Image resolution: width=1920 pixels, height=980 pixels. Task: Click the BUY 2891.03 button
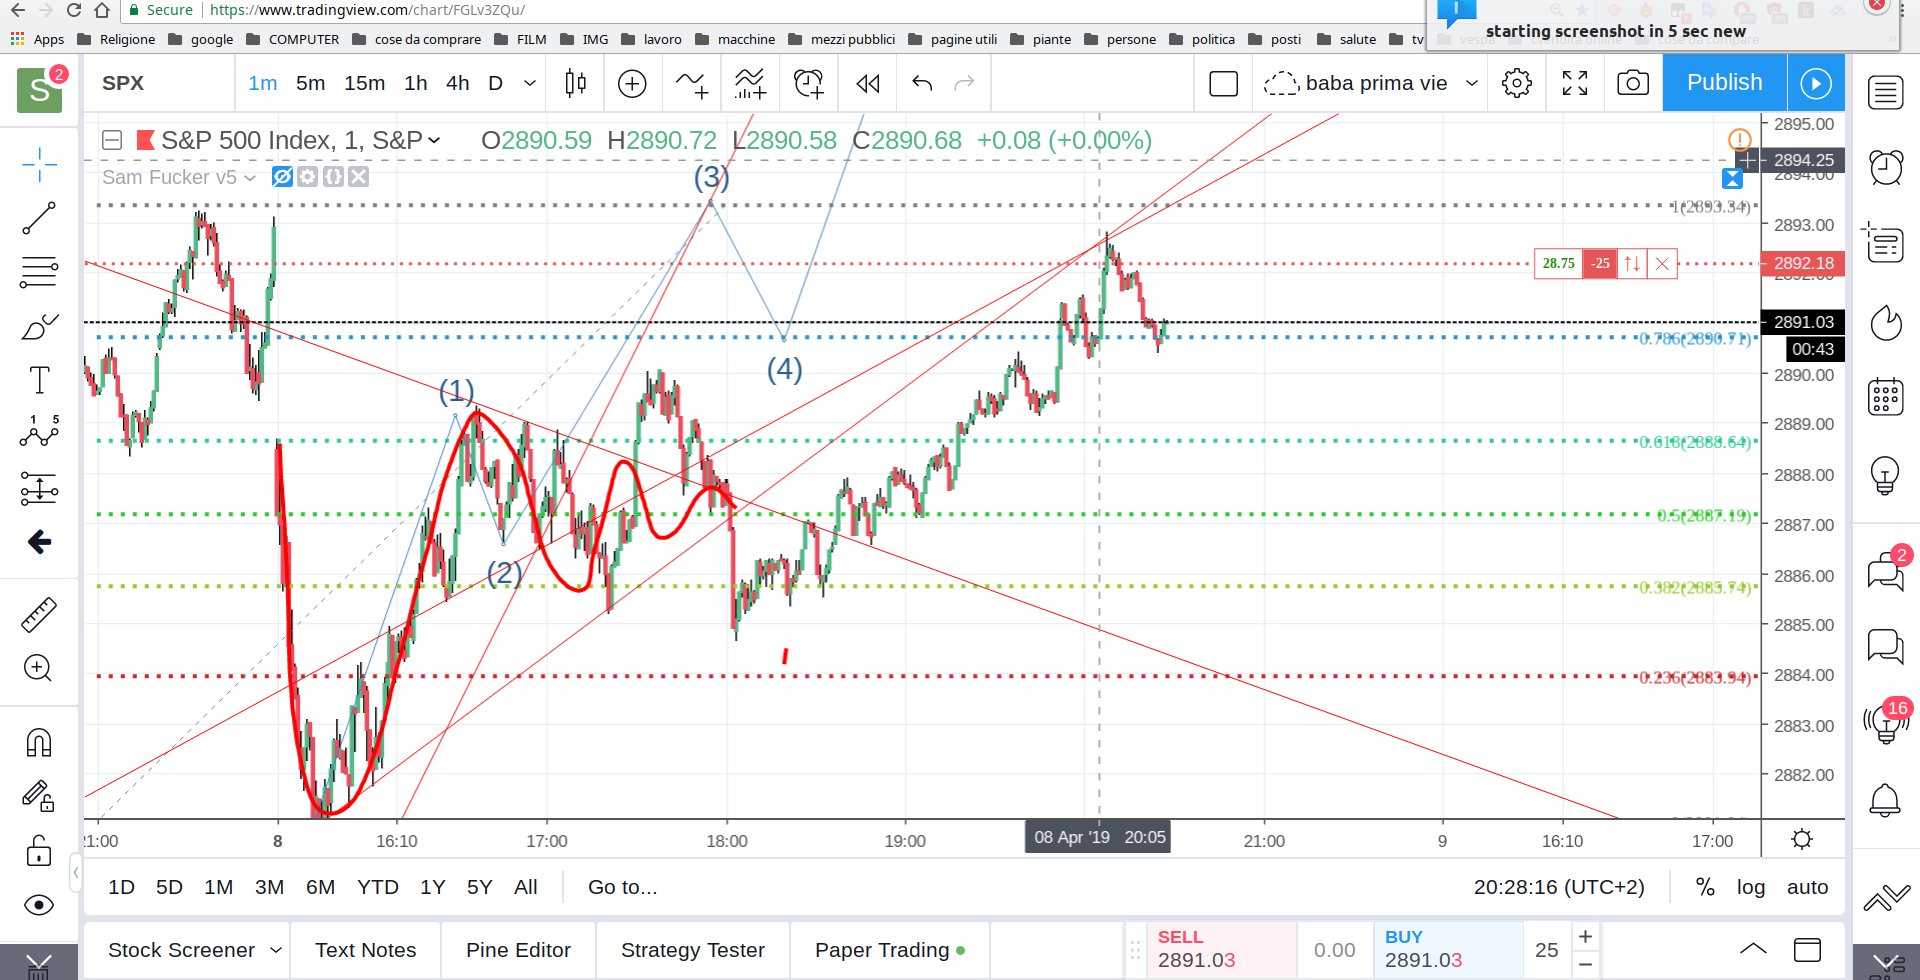1448,949
